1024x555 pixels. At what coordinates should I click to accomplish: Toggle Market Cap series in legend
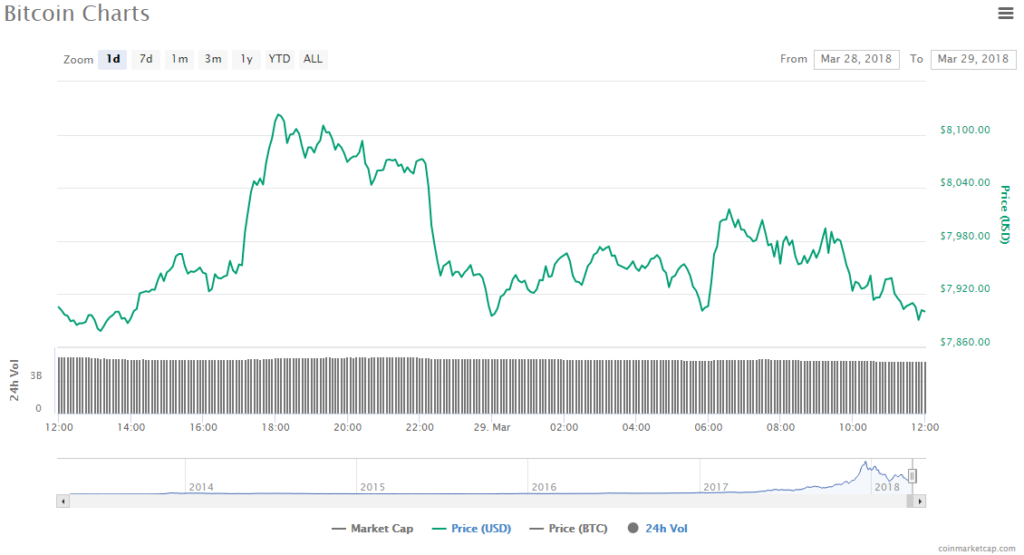[372, 528]
